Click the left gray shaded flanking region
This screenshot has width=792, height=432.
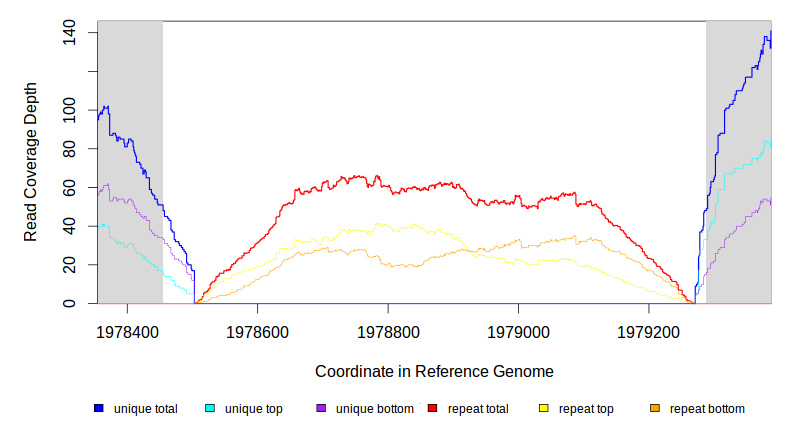pos(130,160)
